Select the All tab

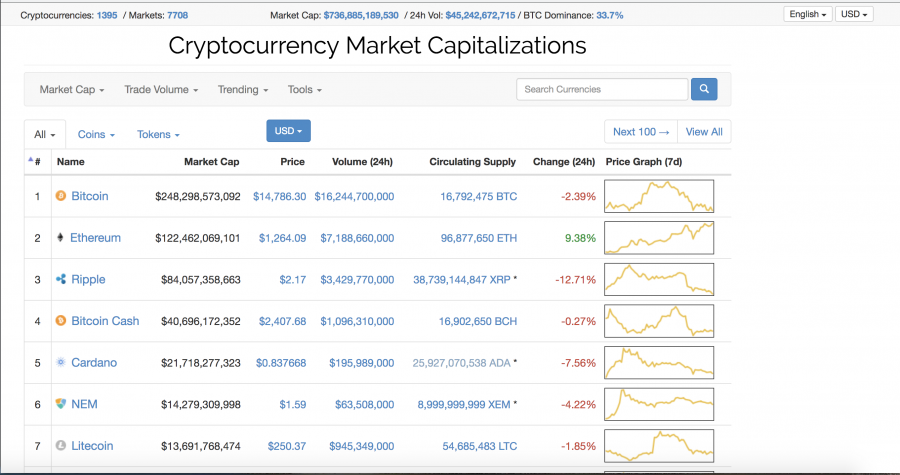[45, 134]
